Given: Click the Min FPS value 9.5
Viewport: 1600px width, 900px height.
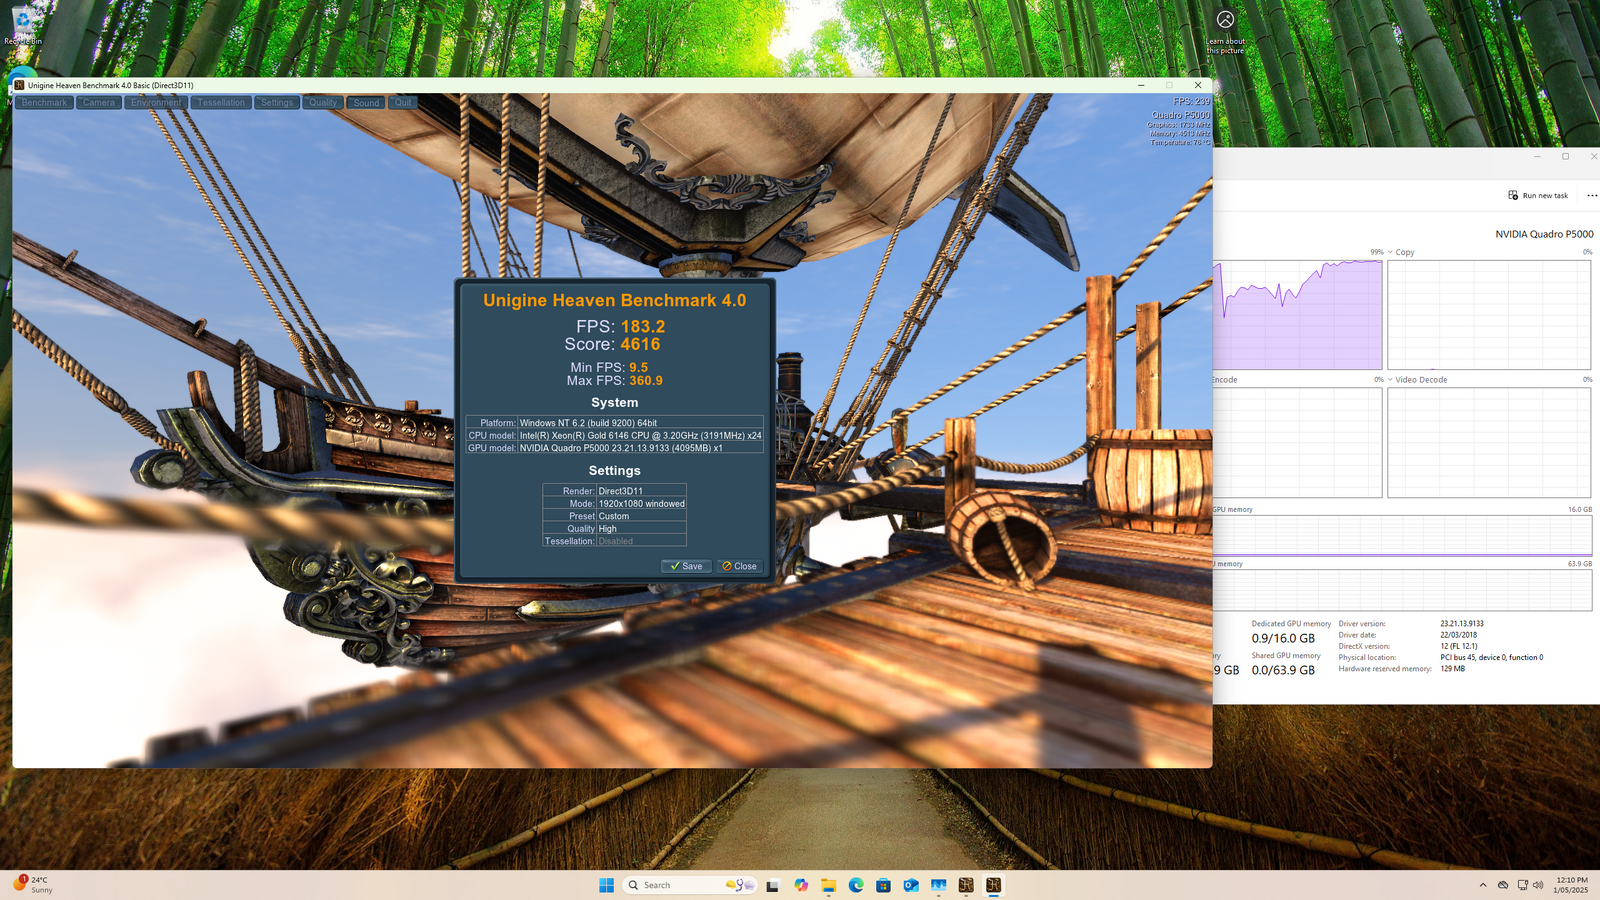Looking at the screenshot, I should (x=638, y=368).
